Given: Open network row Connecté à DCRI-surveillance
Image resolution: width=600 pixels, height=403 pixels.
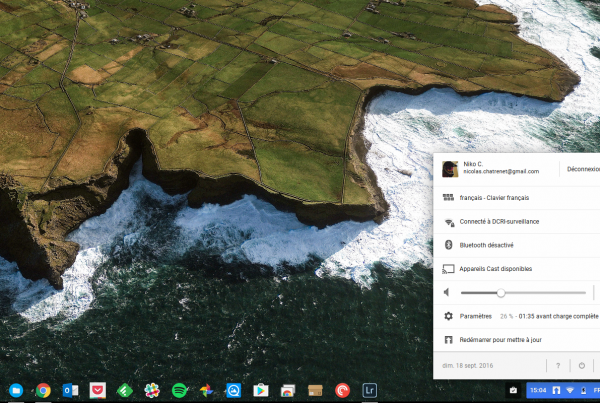Looking at the screenshot, I should click(x=517, y=222).
